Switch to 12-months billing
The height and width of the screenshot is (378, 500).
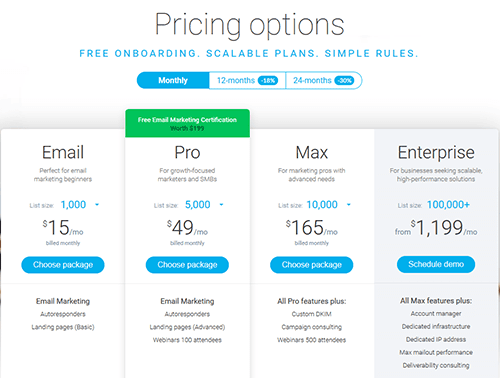tap(247, 80)
